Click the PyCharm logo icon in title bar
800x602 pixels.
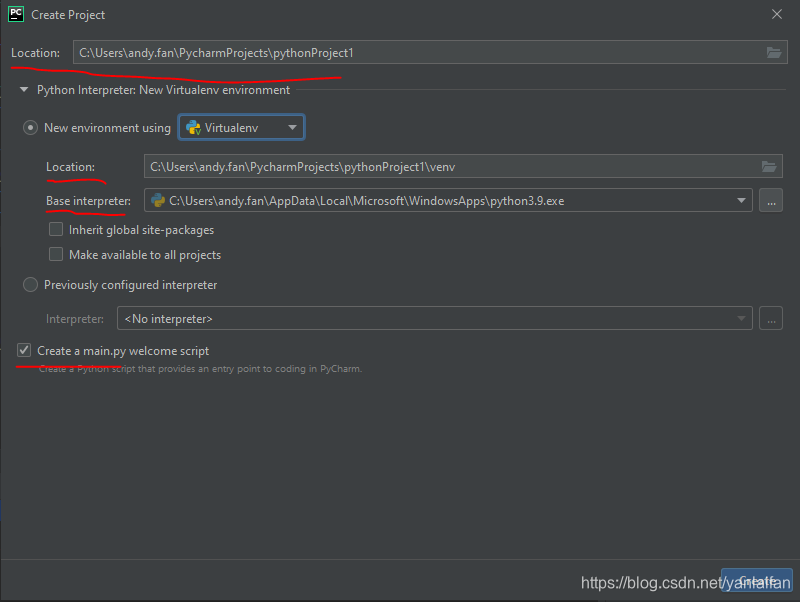coord(16,14)
